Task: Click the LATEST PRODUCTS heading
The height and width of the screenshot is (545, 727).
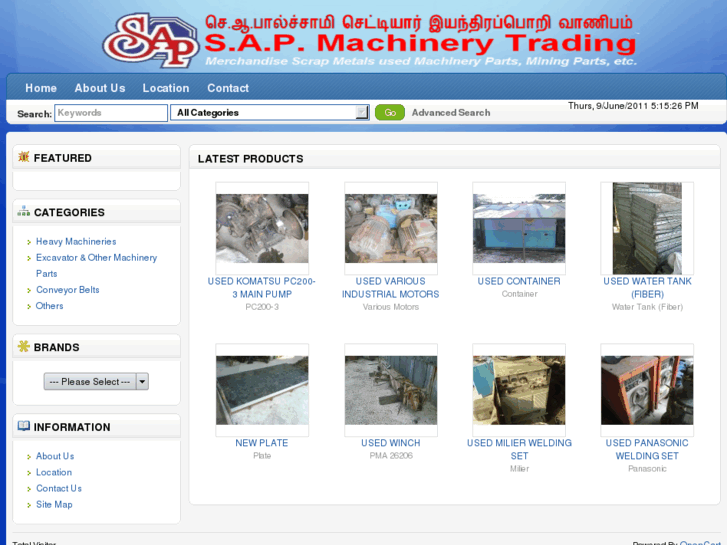Action: tap(250, 159)
